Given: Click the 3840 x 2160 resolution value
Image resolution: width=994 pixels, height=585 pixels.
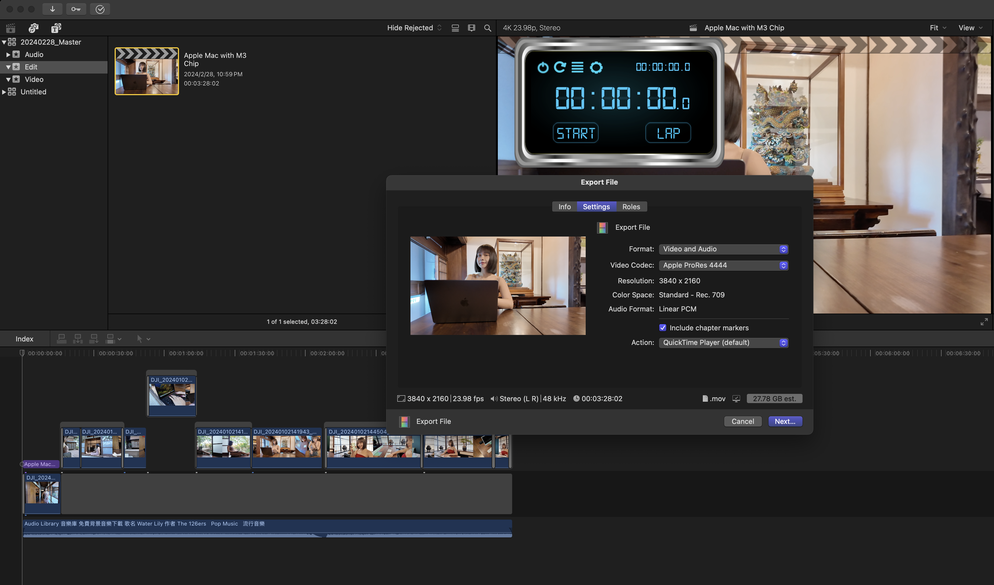Looking at the screenshot, I should point(680,281).
